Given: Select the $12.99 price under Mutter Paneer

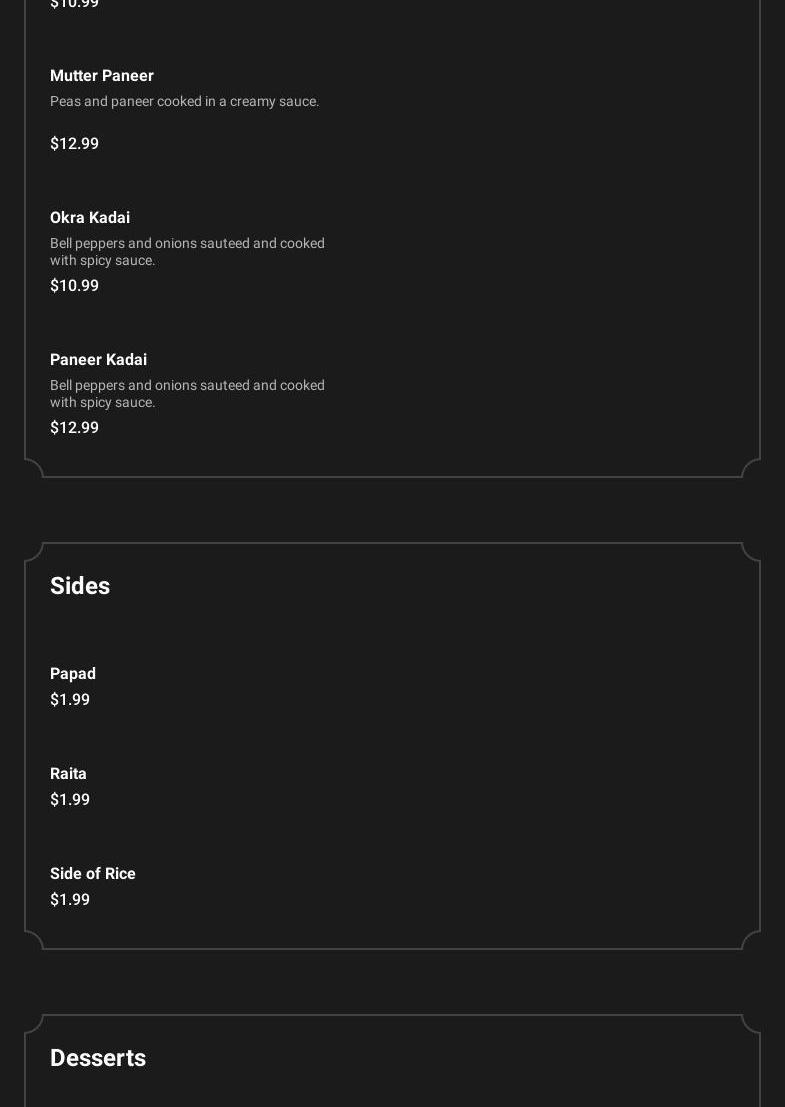Looking at the screenshot, I should click(x=74, y=144).
